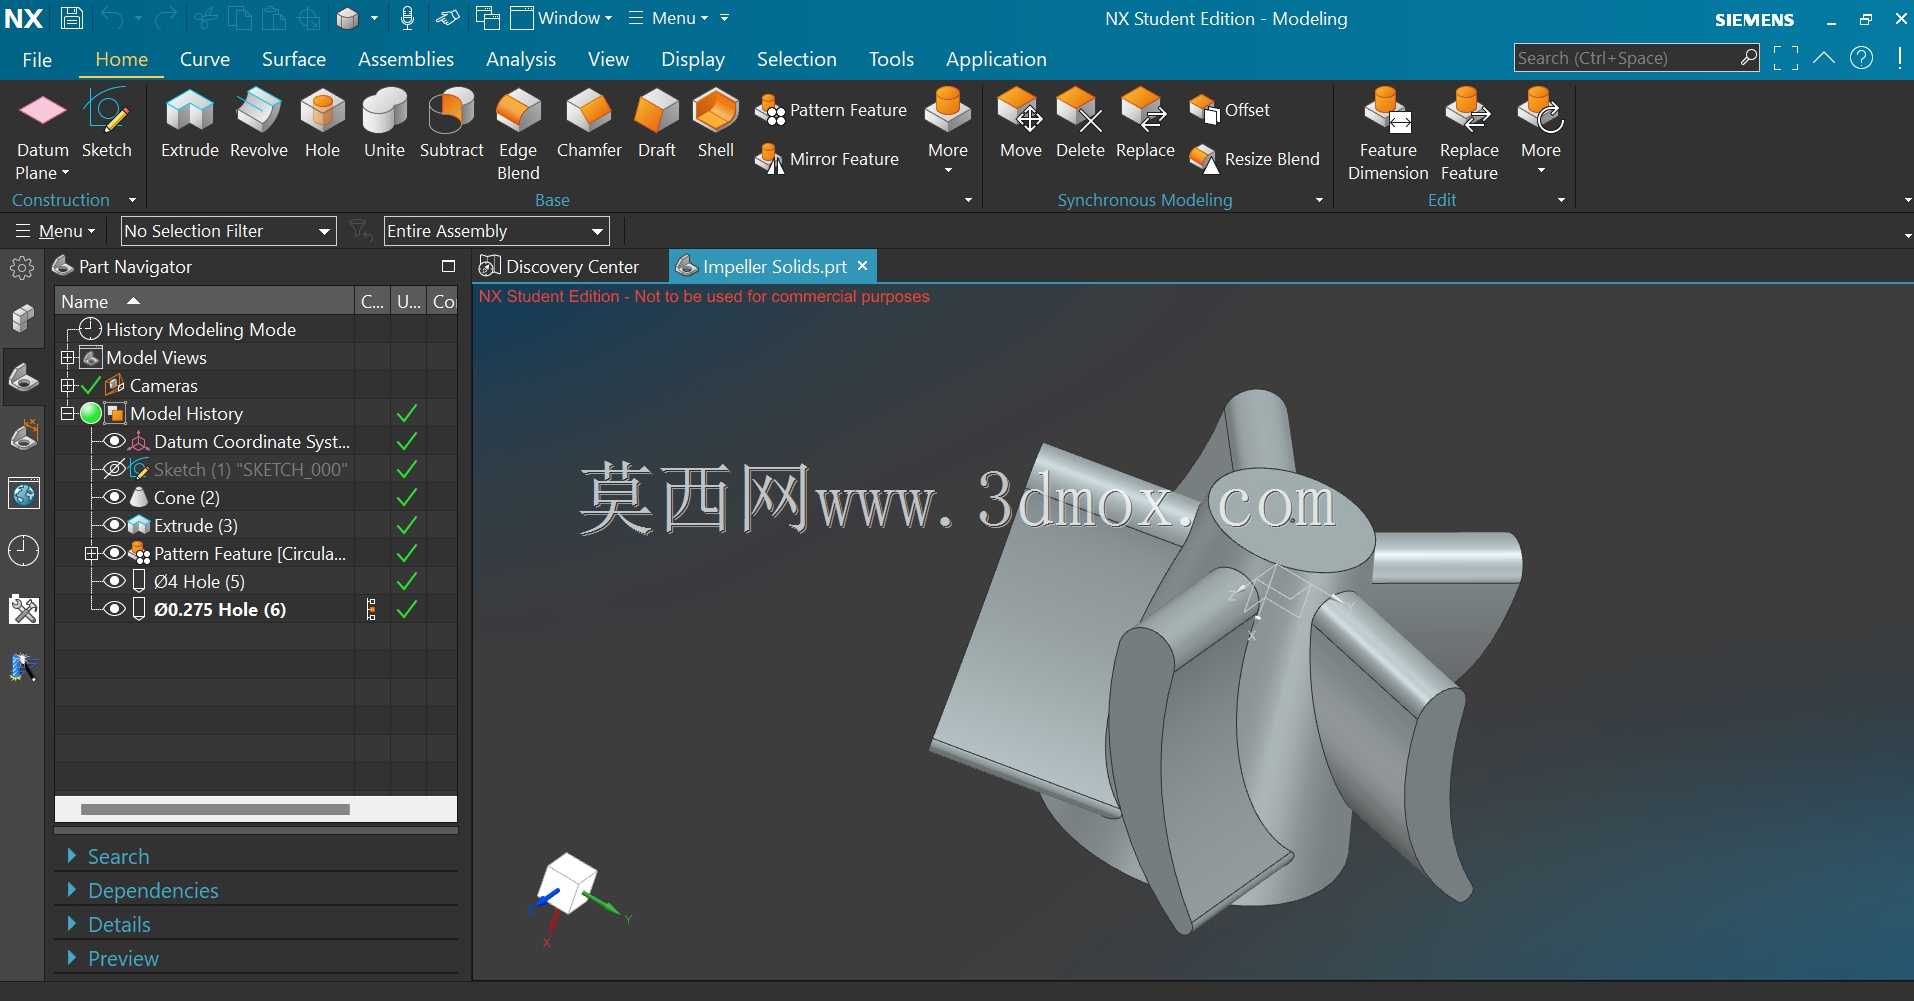Click the Mirror Feature button
The width and height of the screenshot is (1914, 1001).
[827, 159]
